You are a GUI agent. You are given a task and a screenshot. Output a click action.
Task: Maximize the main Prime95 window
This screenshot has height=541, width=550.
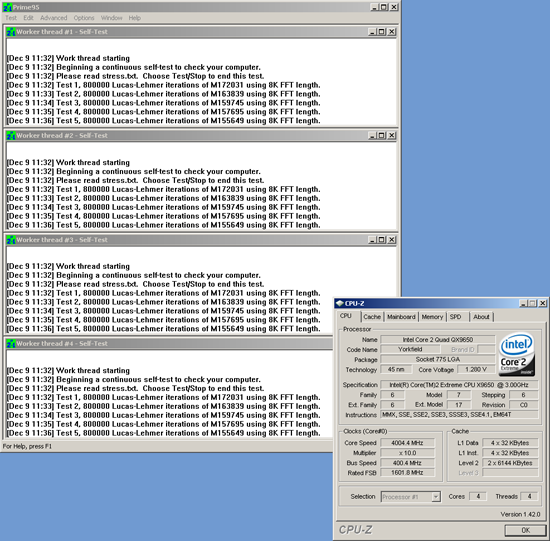(384, 7)
